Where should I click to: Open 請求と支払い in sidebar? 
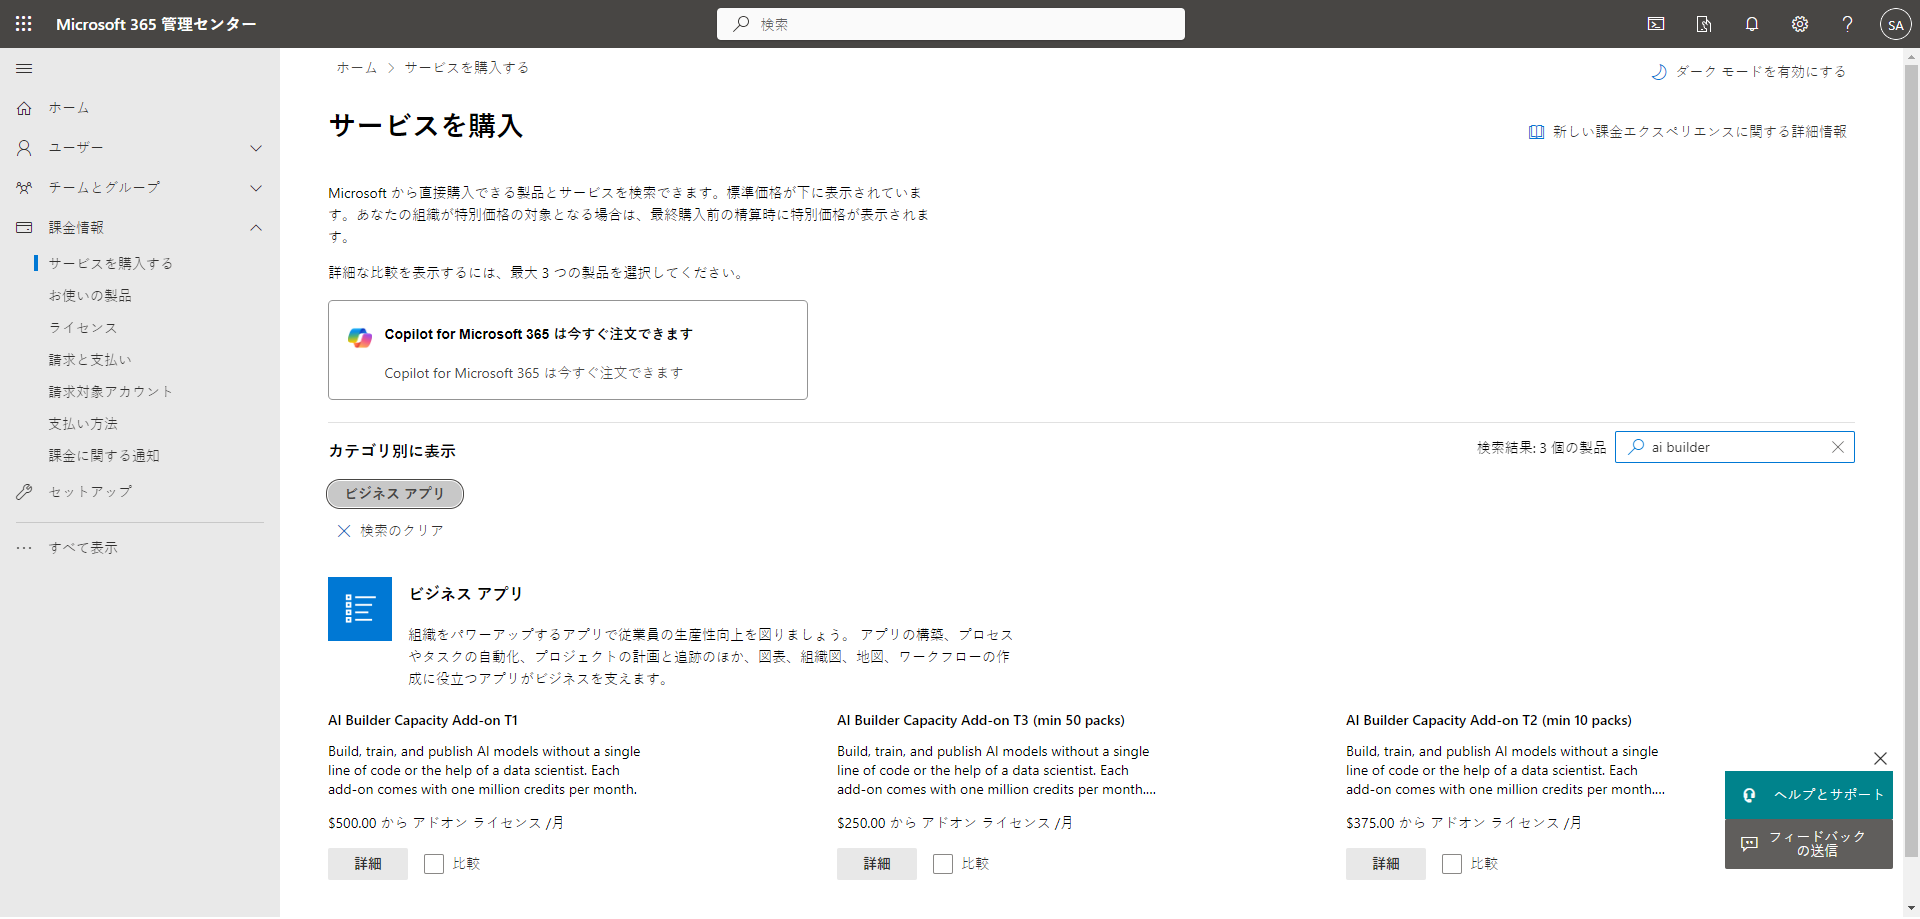pyautogui.click(x=90, y=360)
